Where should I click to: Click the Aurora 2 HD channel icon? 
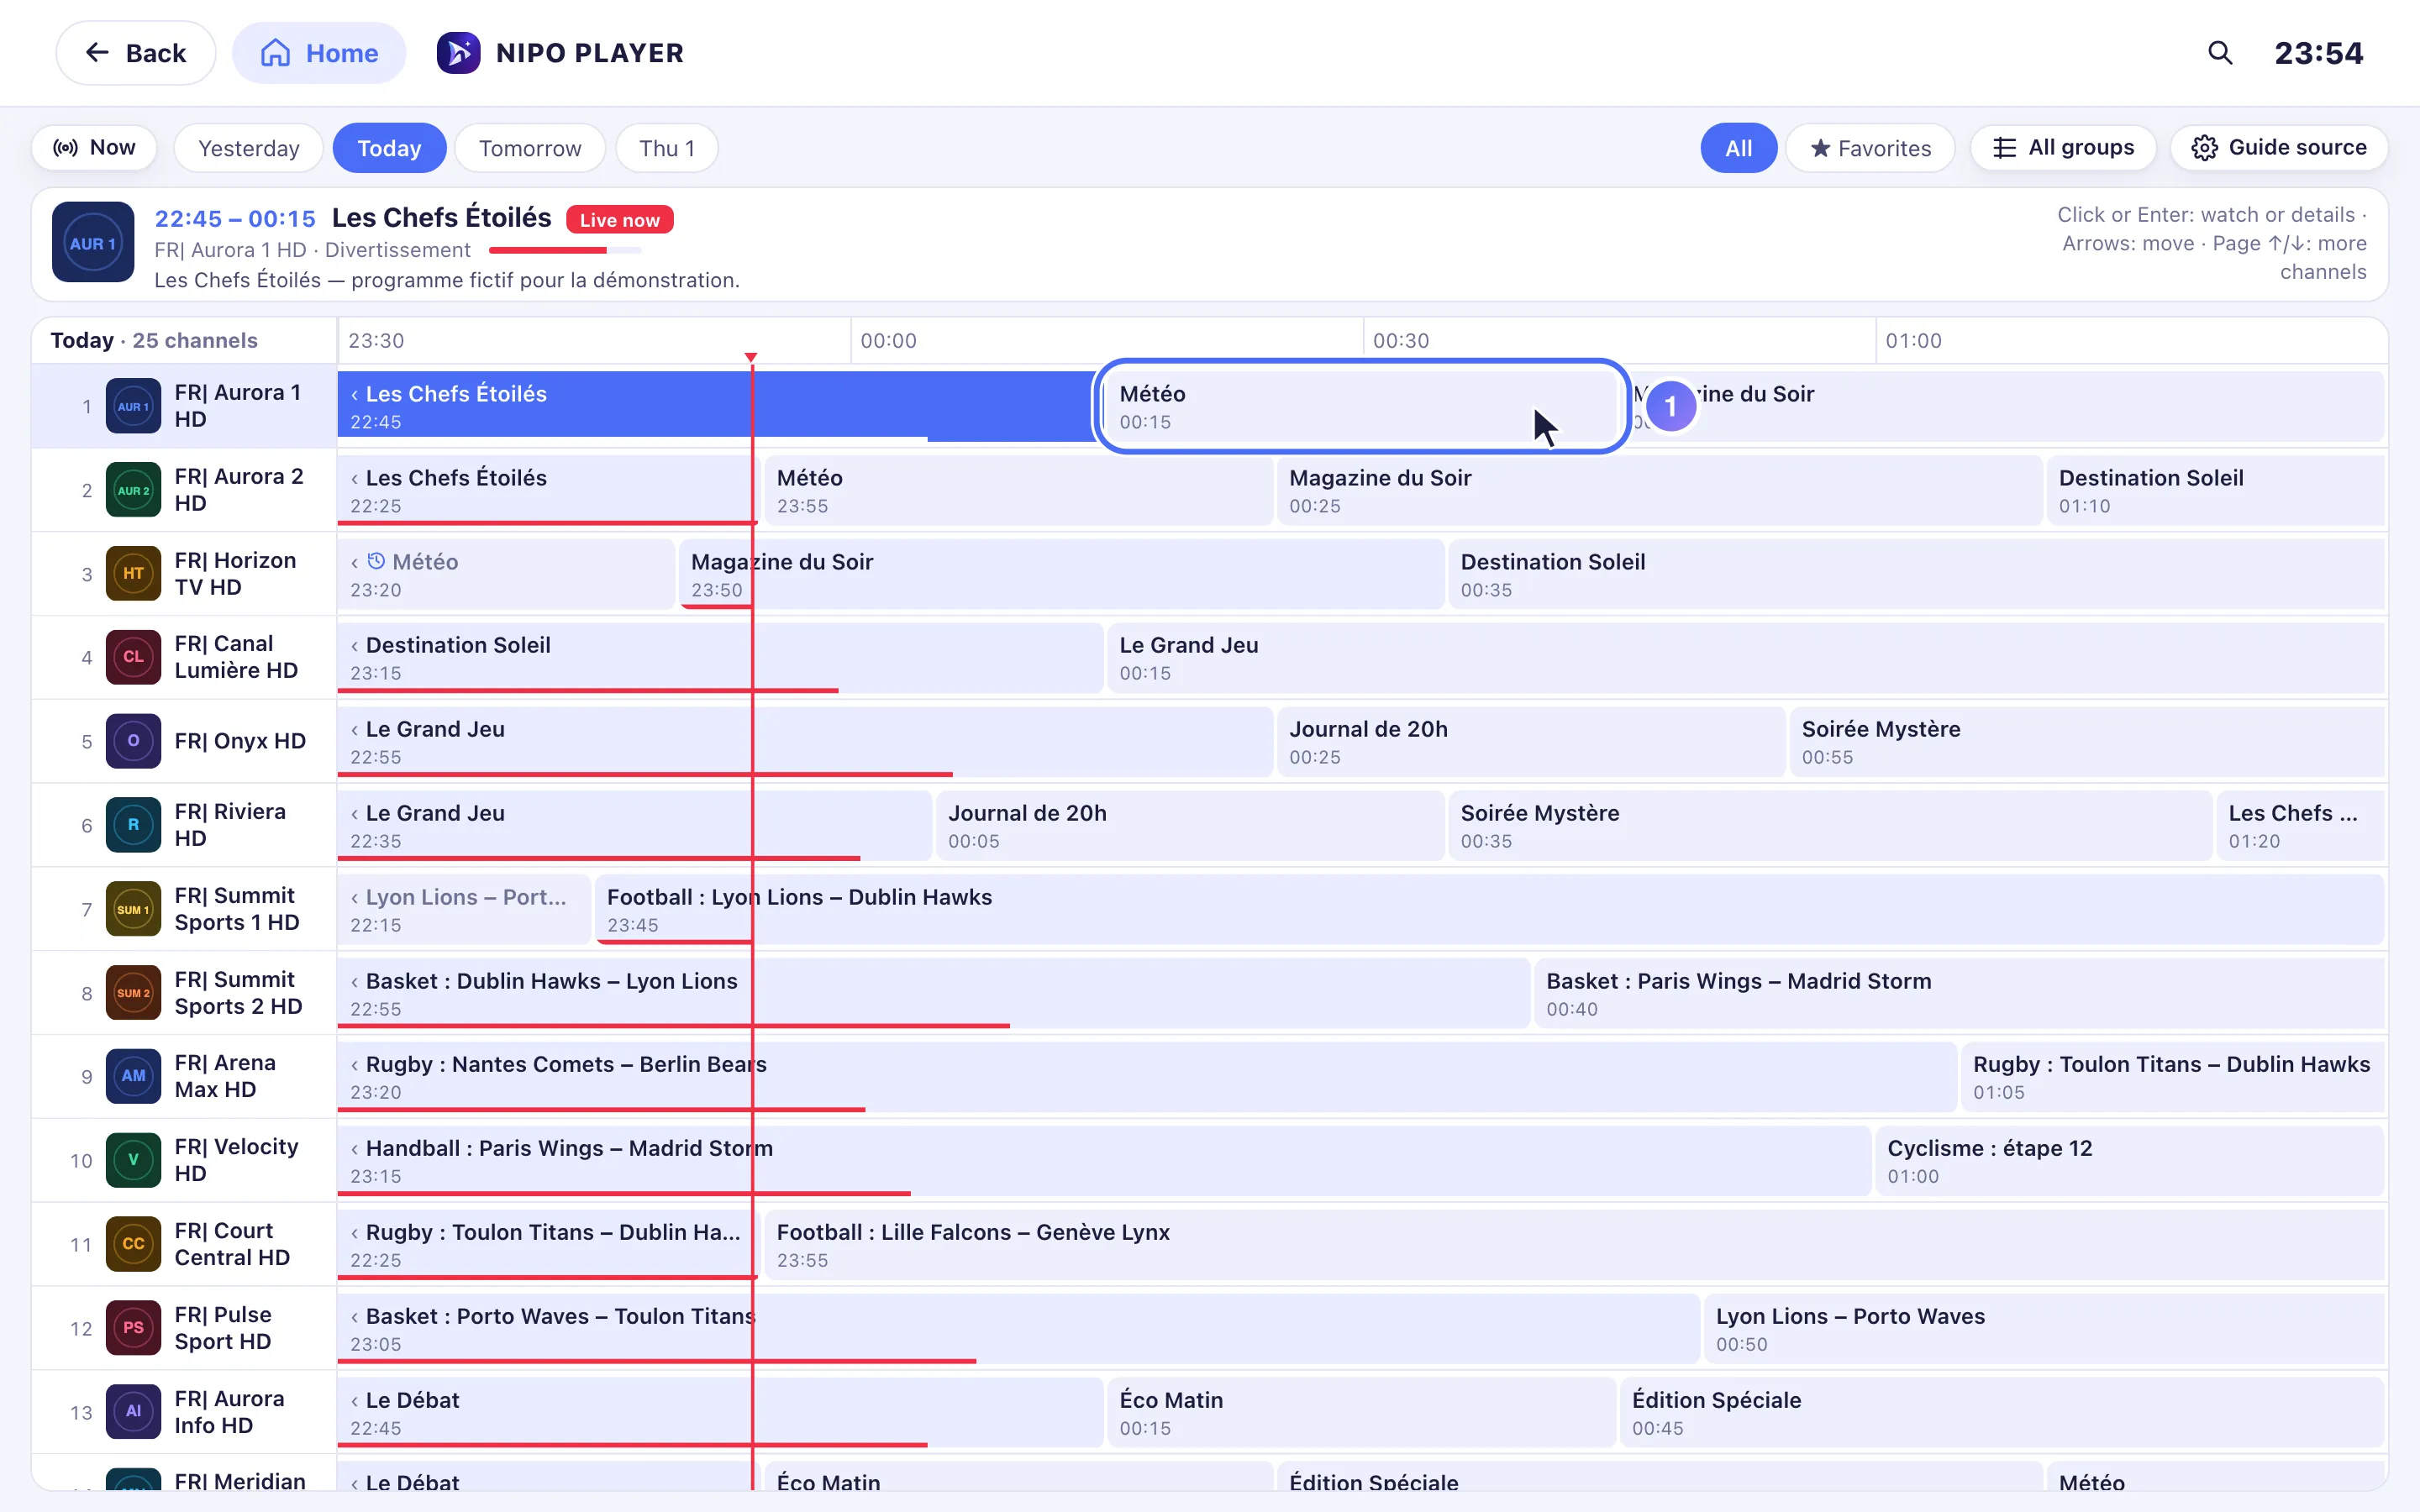click(x=133, y=490)
